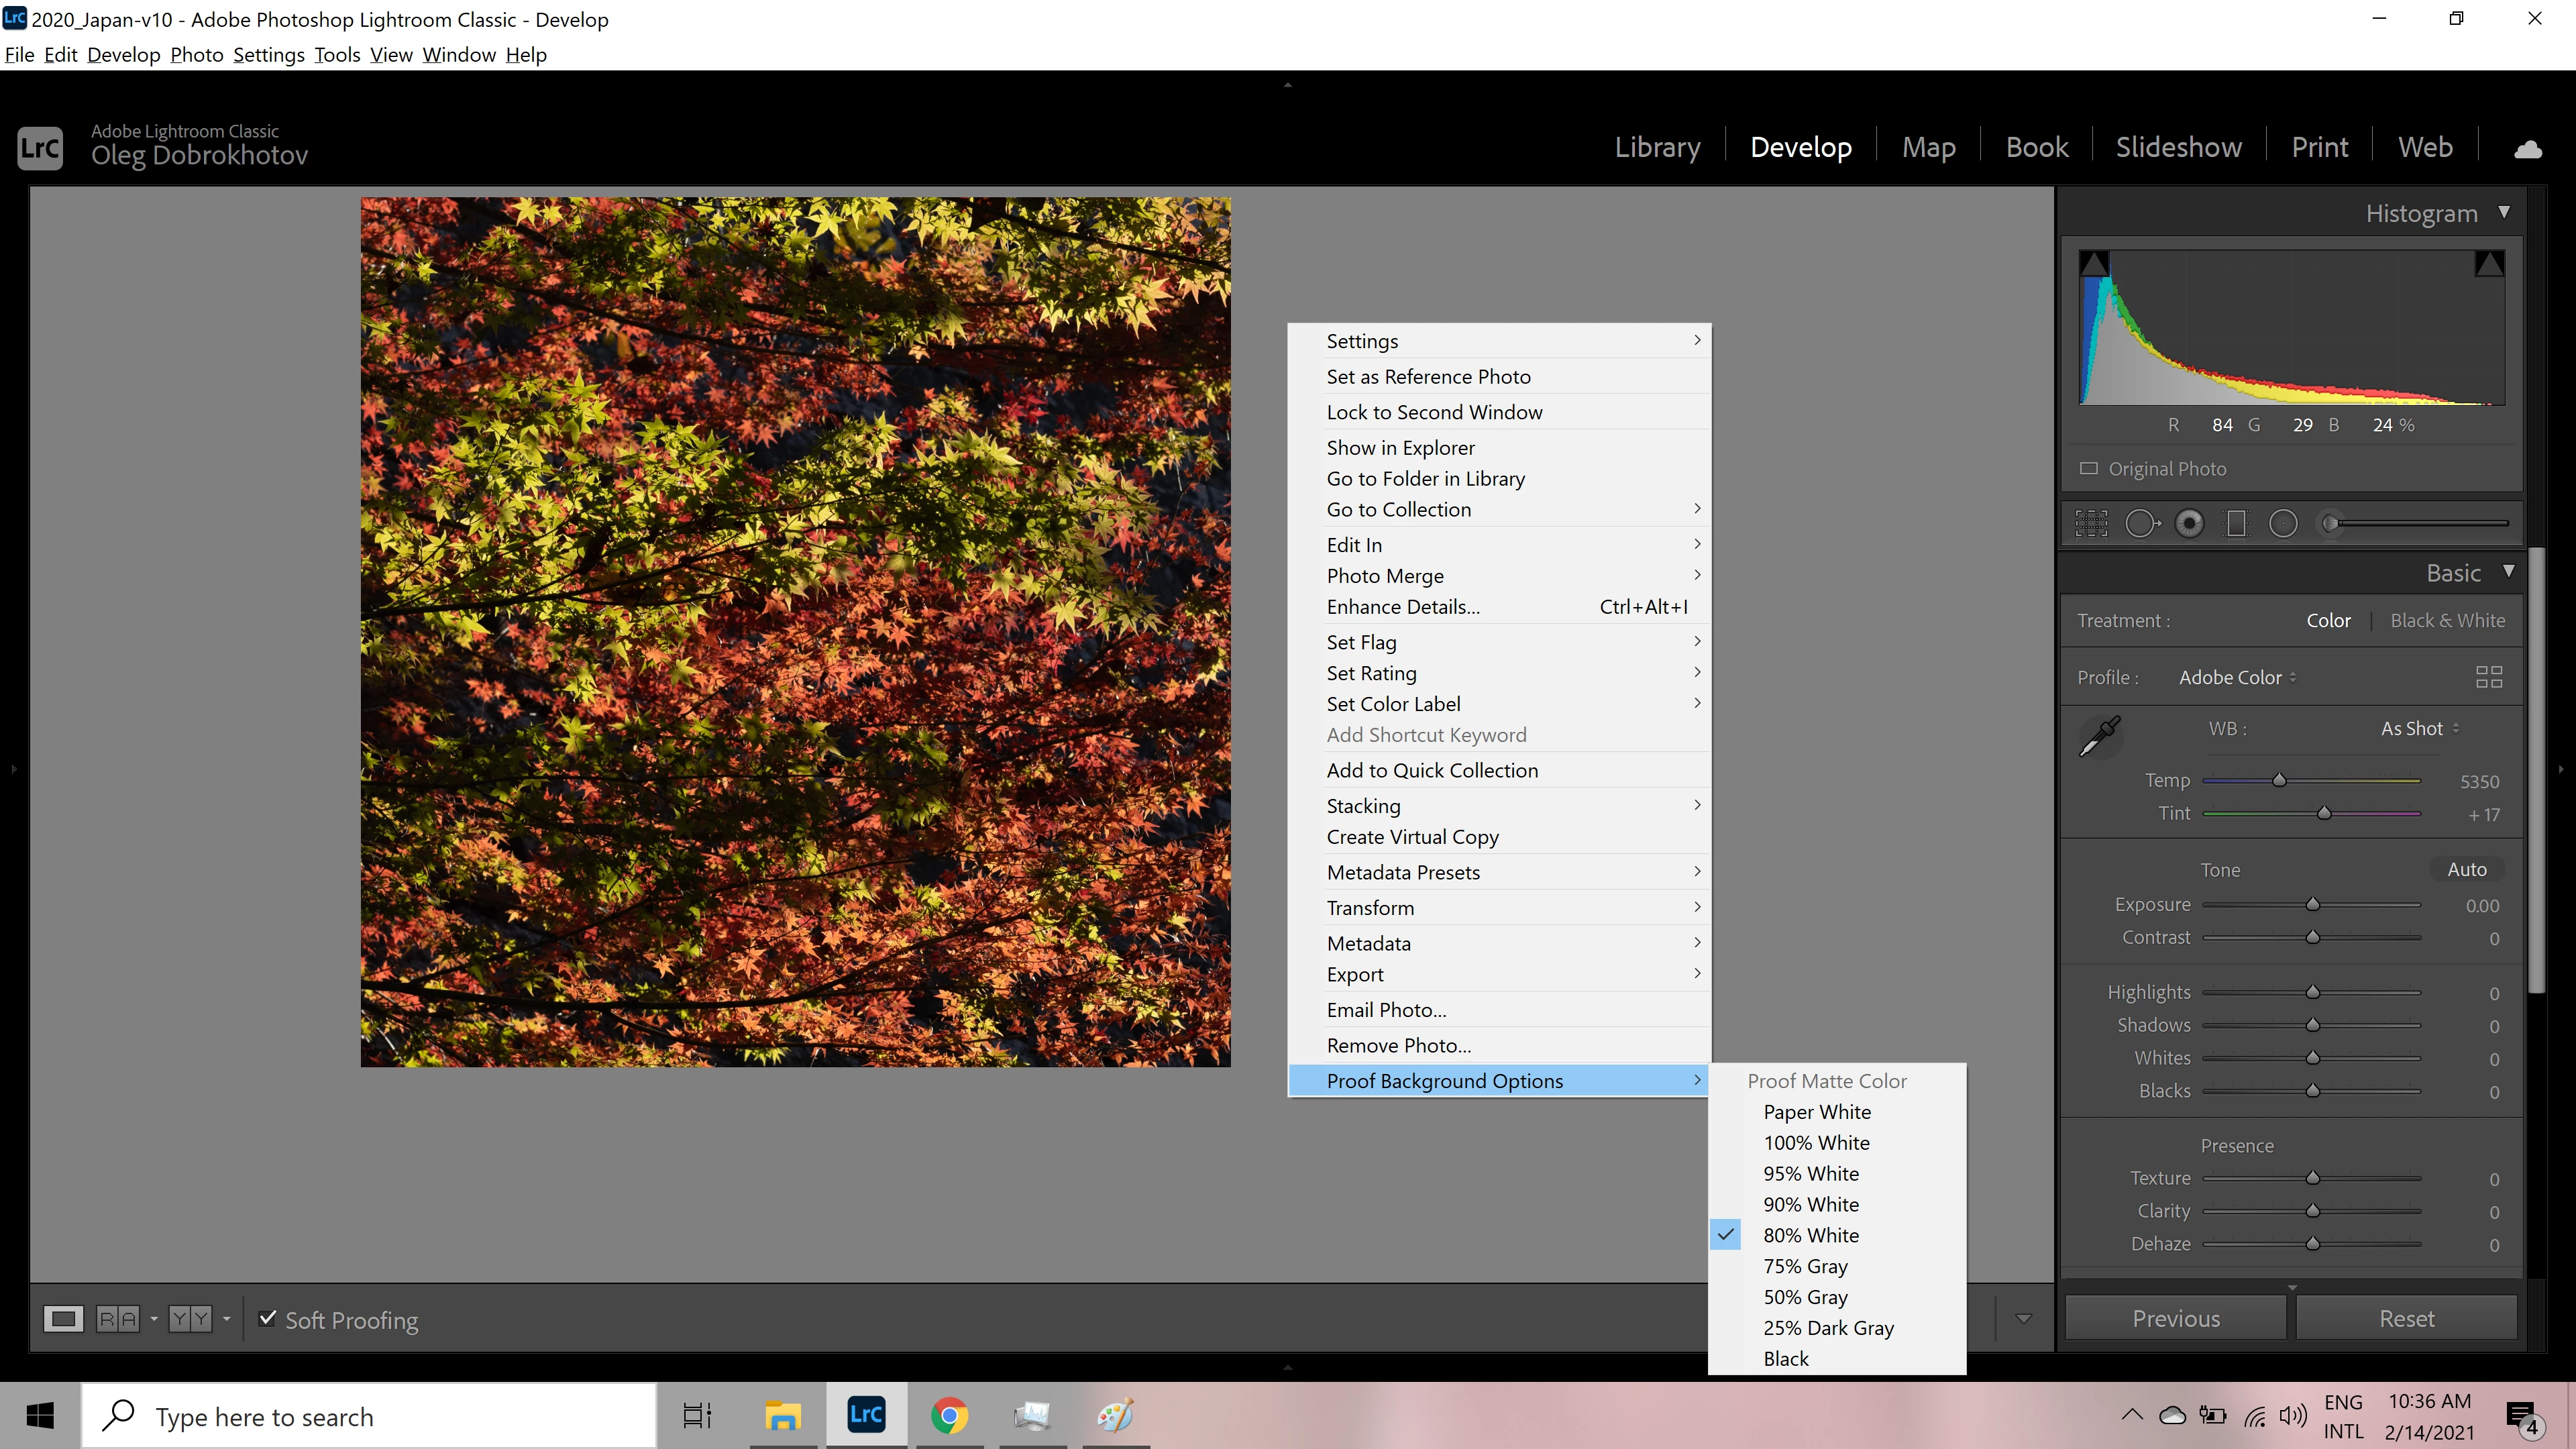Select the Radial Filter tool
Image resolution: width=2576 pixels, height=1449 pixels.
click(x=2283, y=523)
